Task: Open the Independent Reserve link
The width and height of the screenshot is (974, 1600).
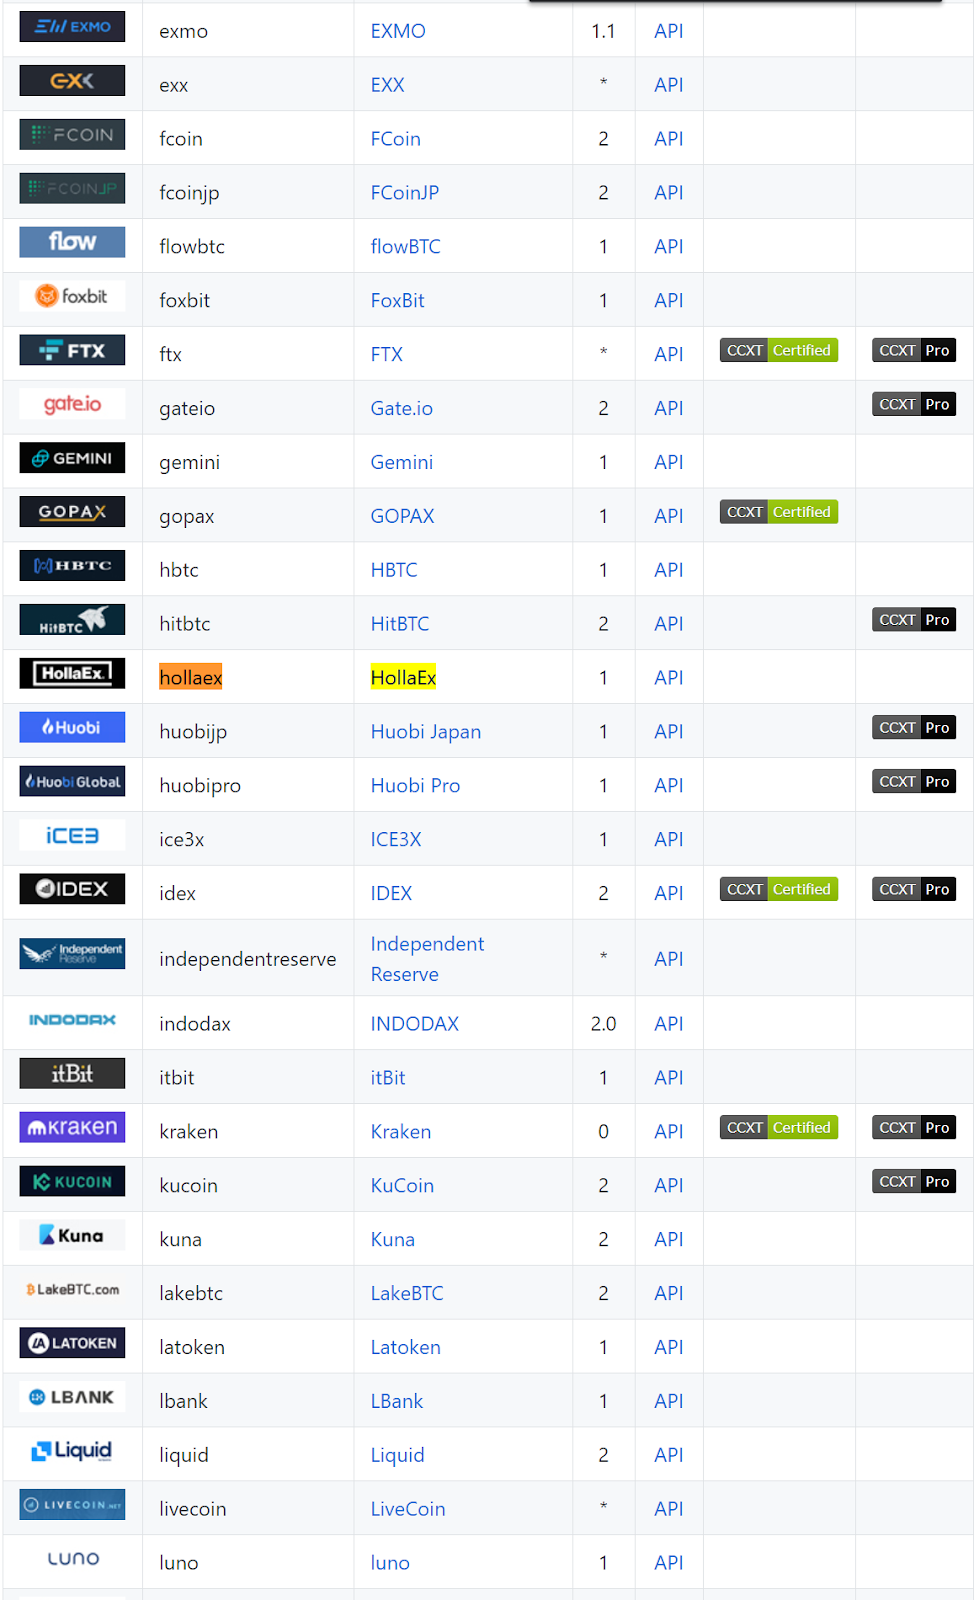Action: pos(427,959)
